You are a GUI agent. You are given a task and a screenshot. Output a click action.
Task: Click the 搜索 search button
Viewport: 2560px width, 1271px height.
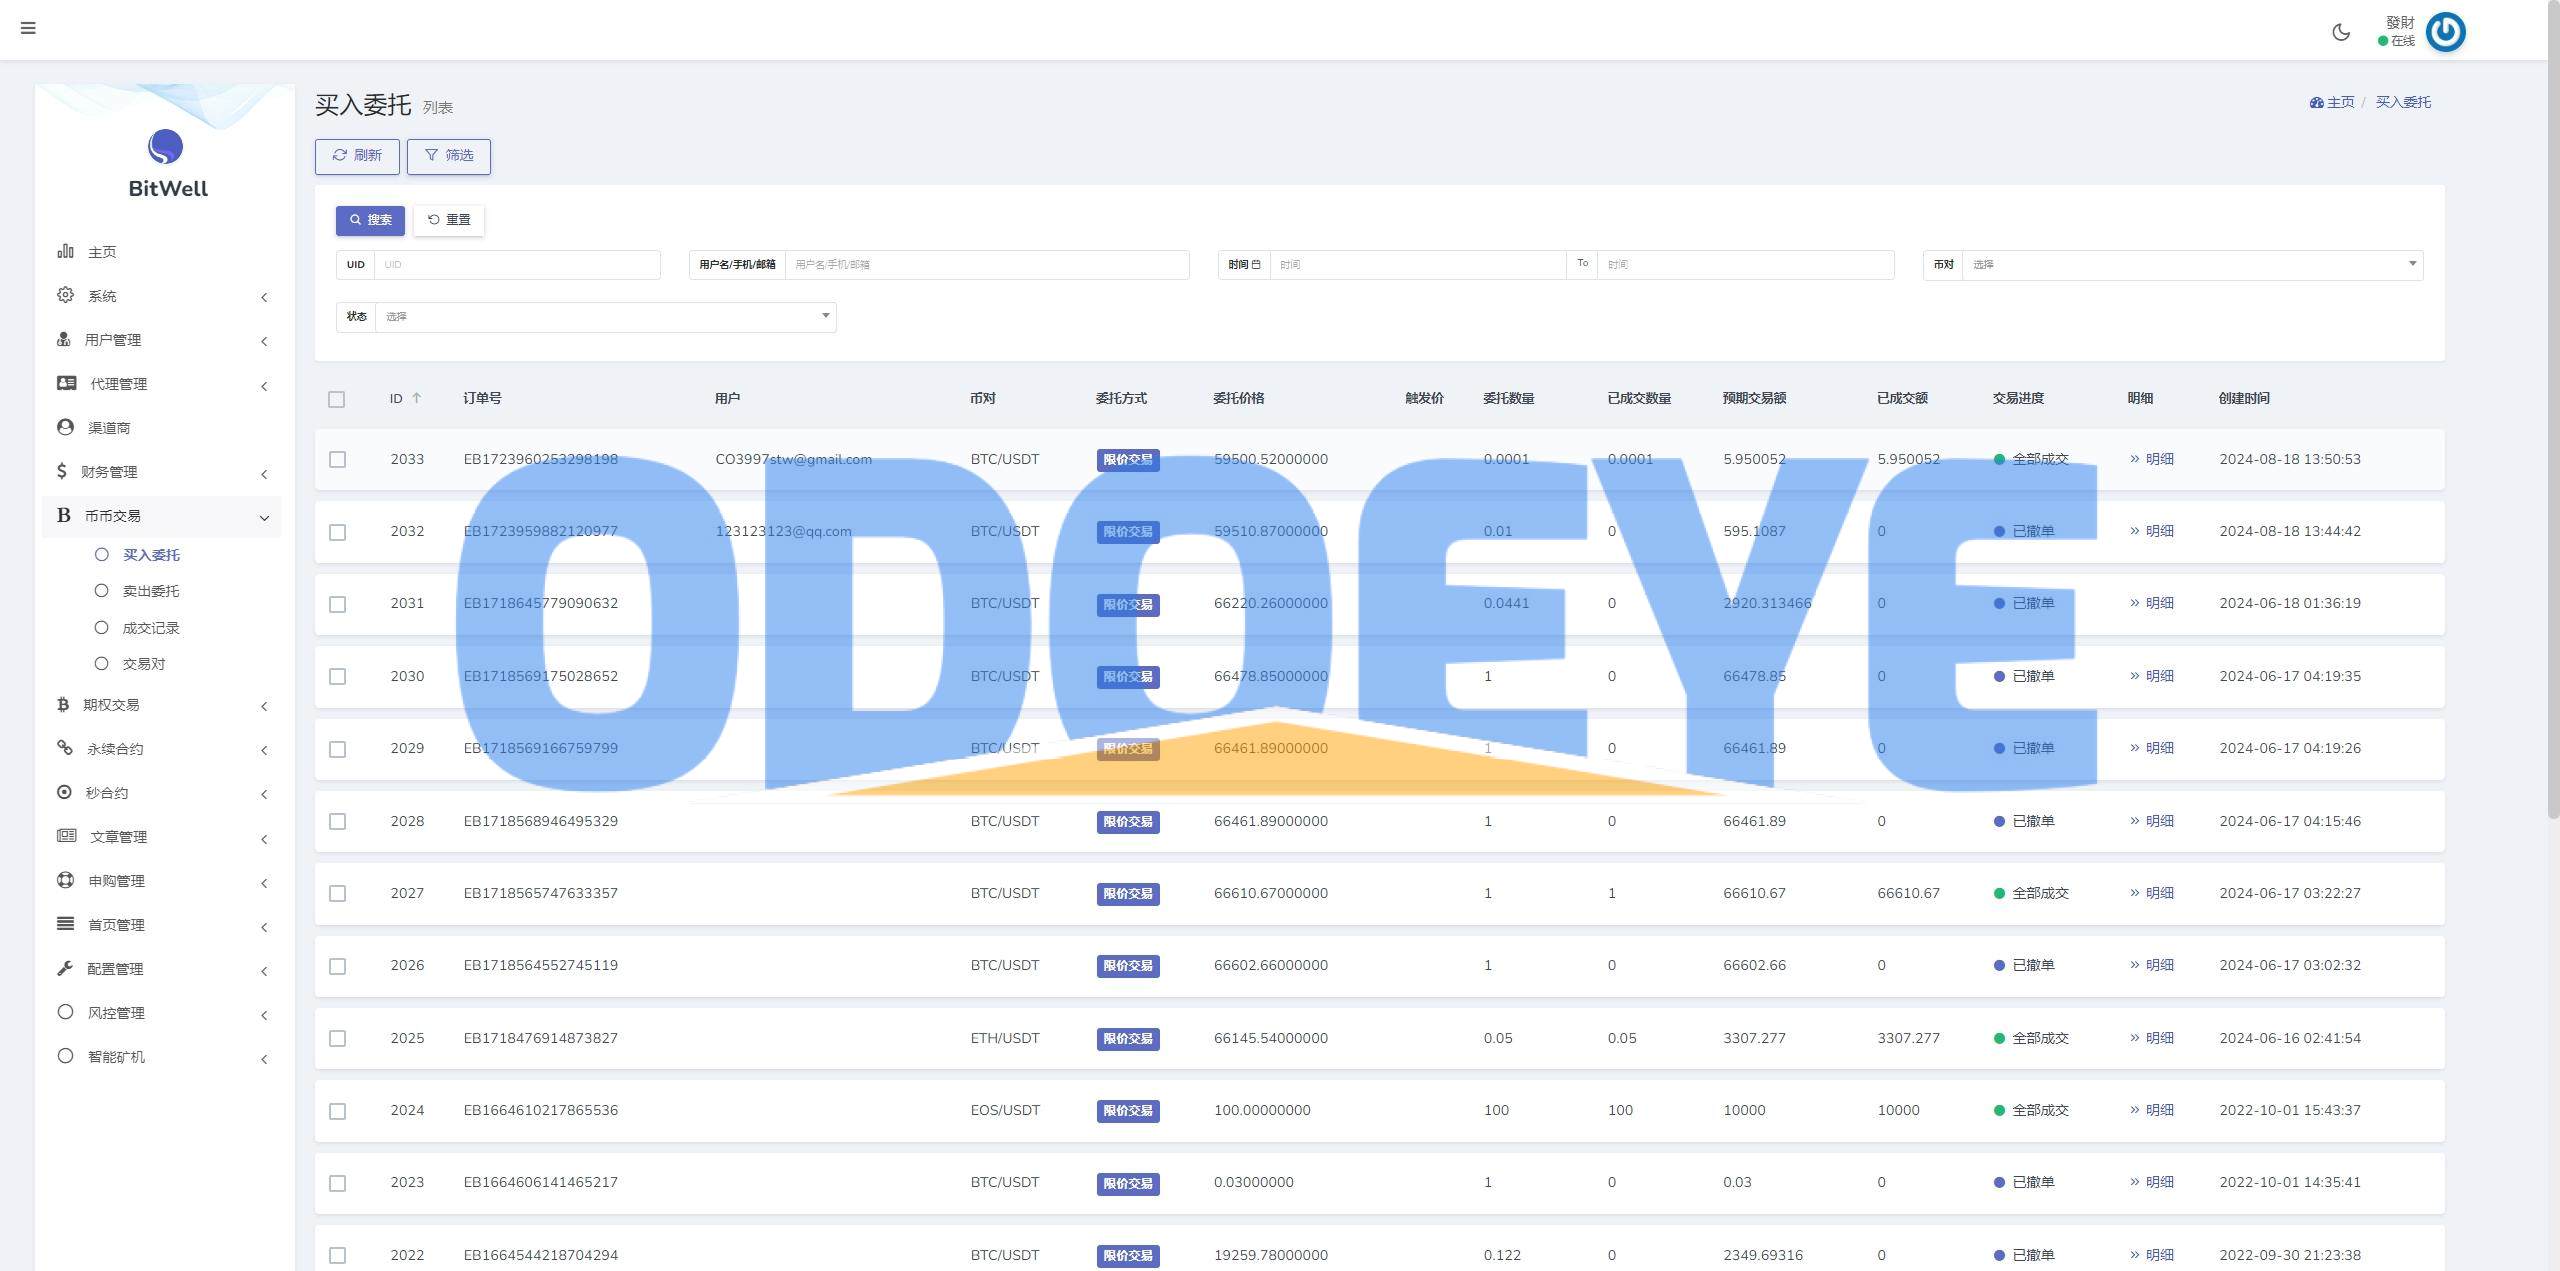click(x=370, y=220)
